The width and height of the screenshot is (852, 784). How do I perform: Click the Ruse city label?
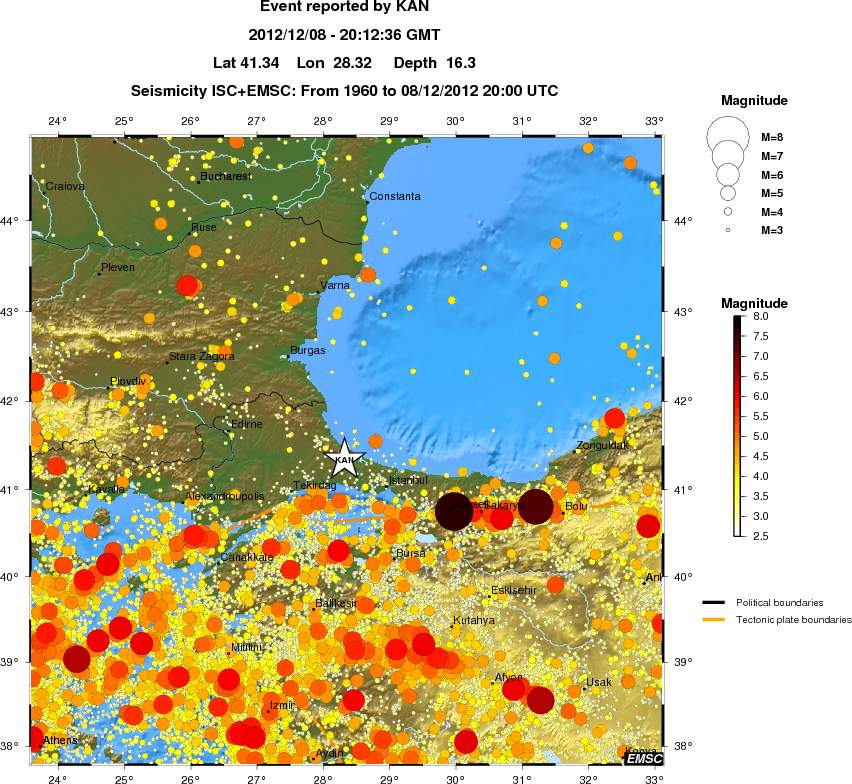tap(204, 227)
